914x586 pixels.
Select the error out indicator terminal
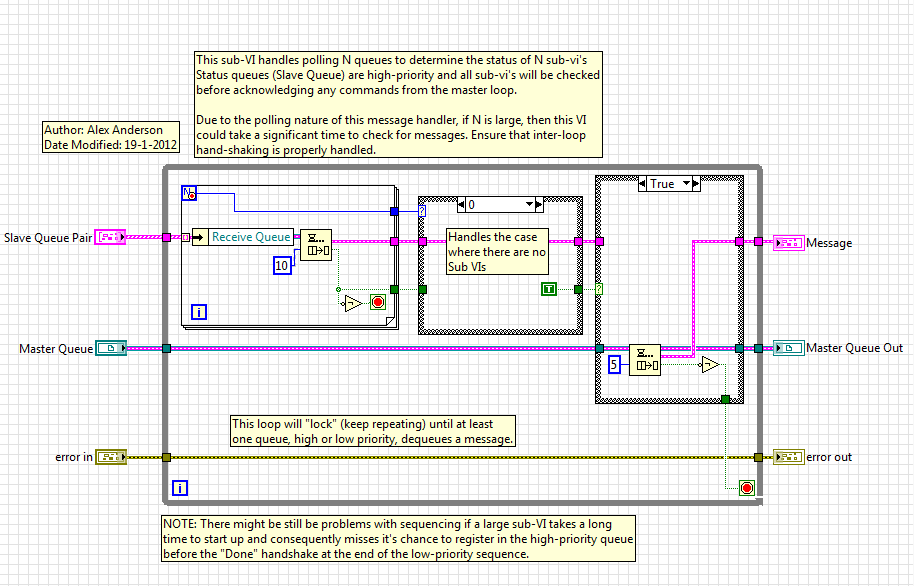pos(788,457)
